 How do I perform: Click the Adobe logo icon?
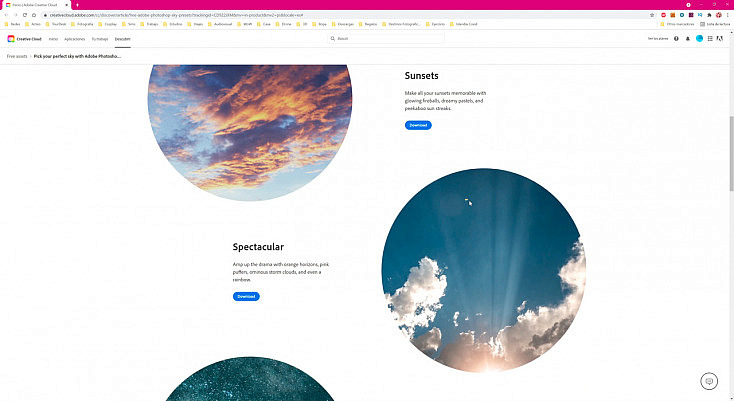(720, 38)
